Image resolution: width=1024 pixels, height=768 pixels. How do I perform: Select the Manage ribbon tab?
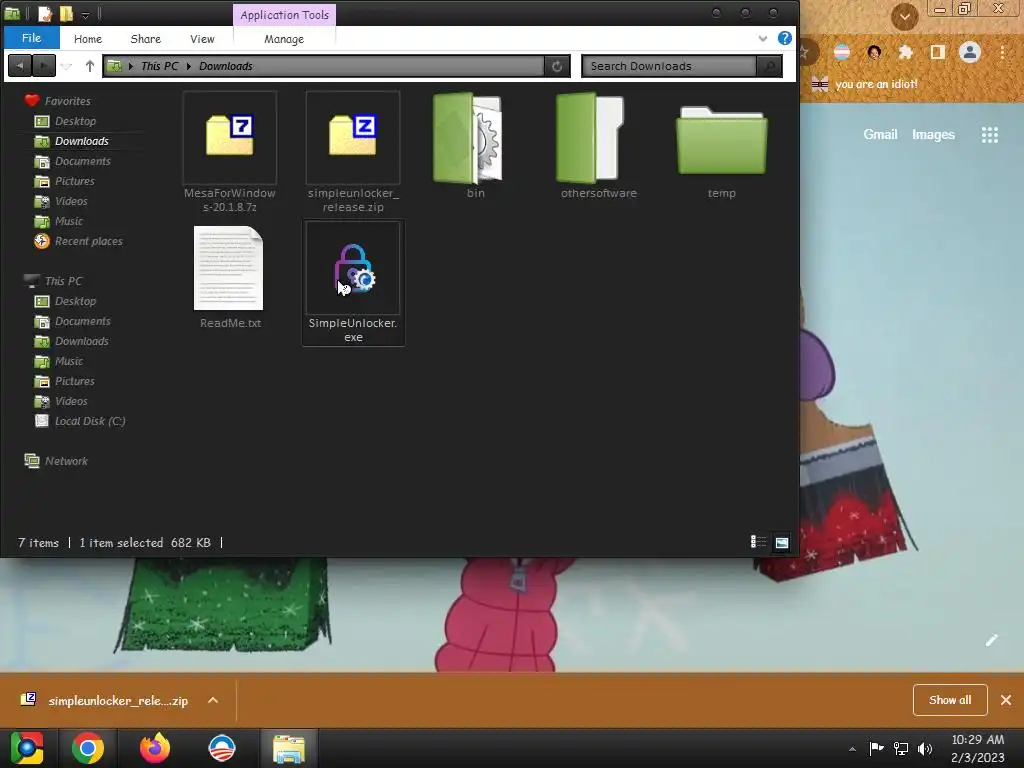pos(283,39)
